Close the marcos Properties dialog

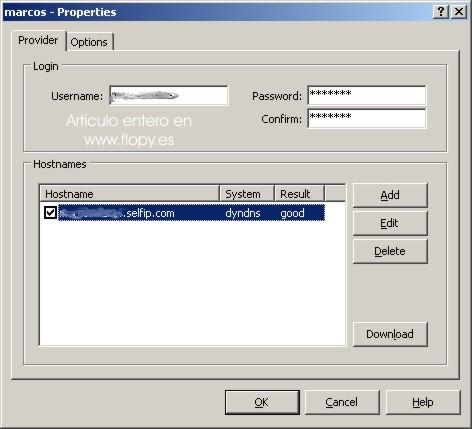[459, 12]
